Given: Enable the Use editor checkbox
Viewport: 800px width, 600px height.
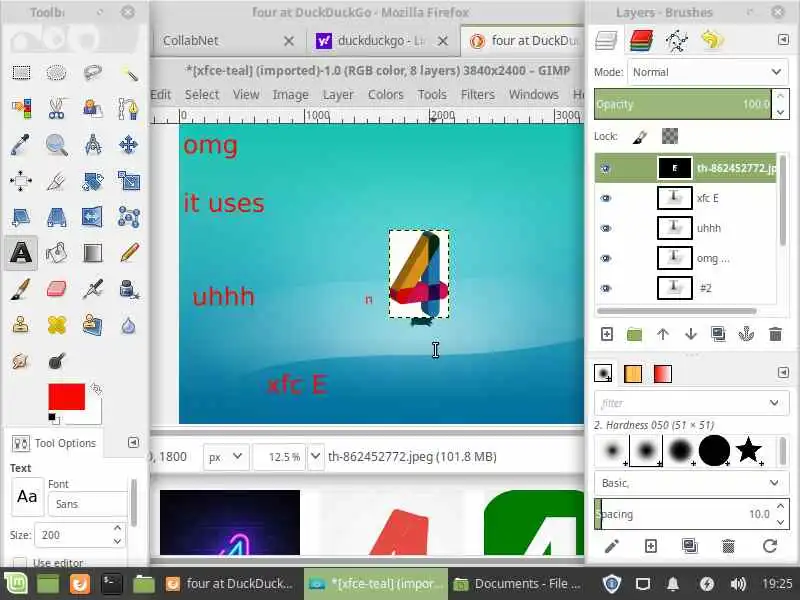Looking at the screenshot, I should point(19,563).
